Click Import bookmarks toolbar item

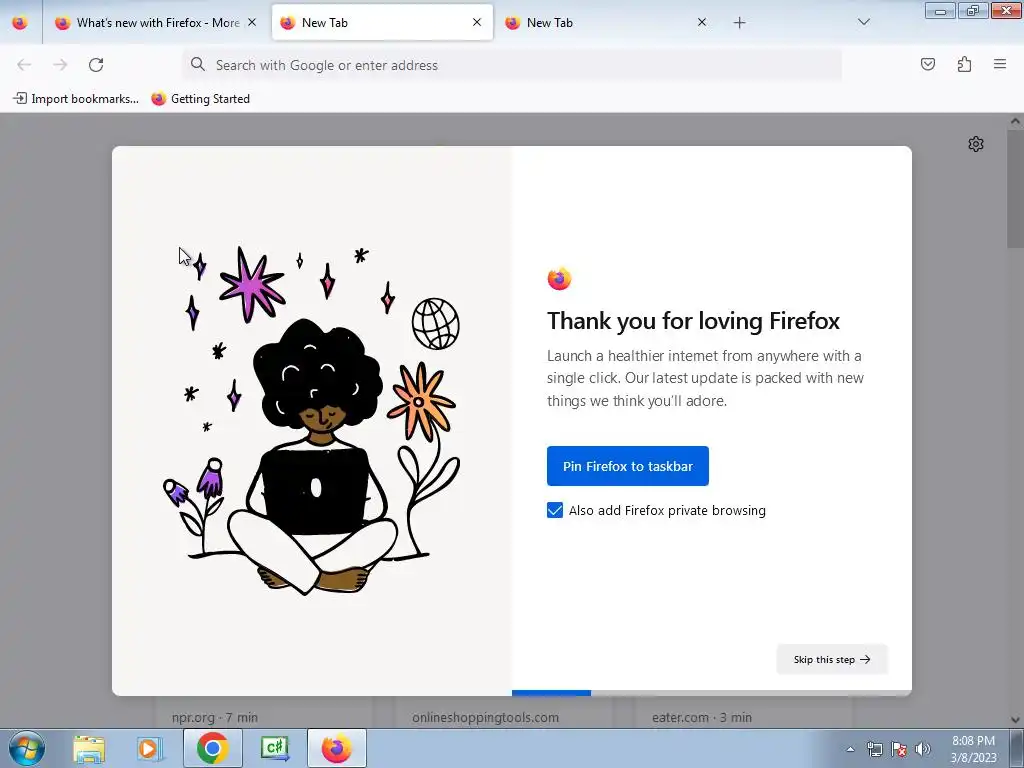coord(76,99)
